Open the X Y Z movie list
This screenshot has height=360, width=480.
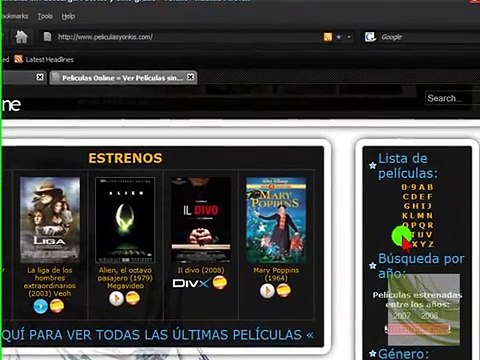click(x=423, y=244)
